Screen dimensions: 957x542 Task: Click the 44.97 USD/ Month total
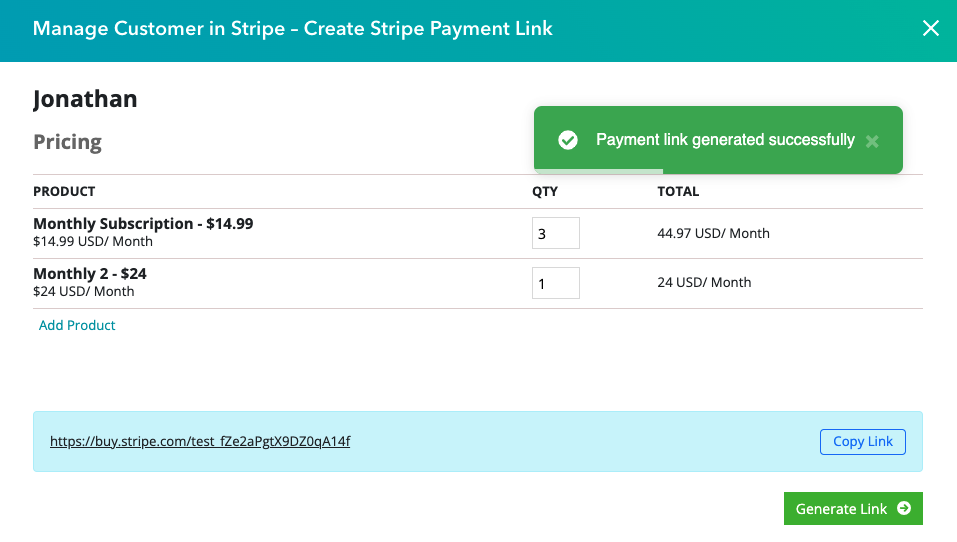[713, 233]
